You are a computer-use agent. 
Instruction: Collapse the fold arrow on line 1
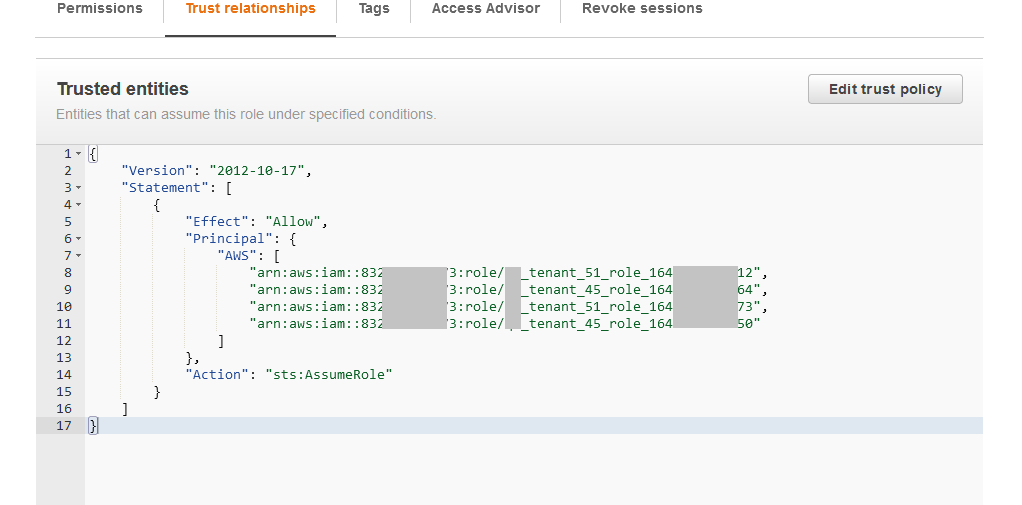[78, 154]
